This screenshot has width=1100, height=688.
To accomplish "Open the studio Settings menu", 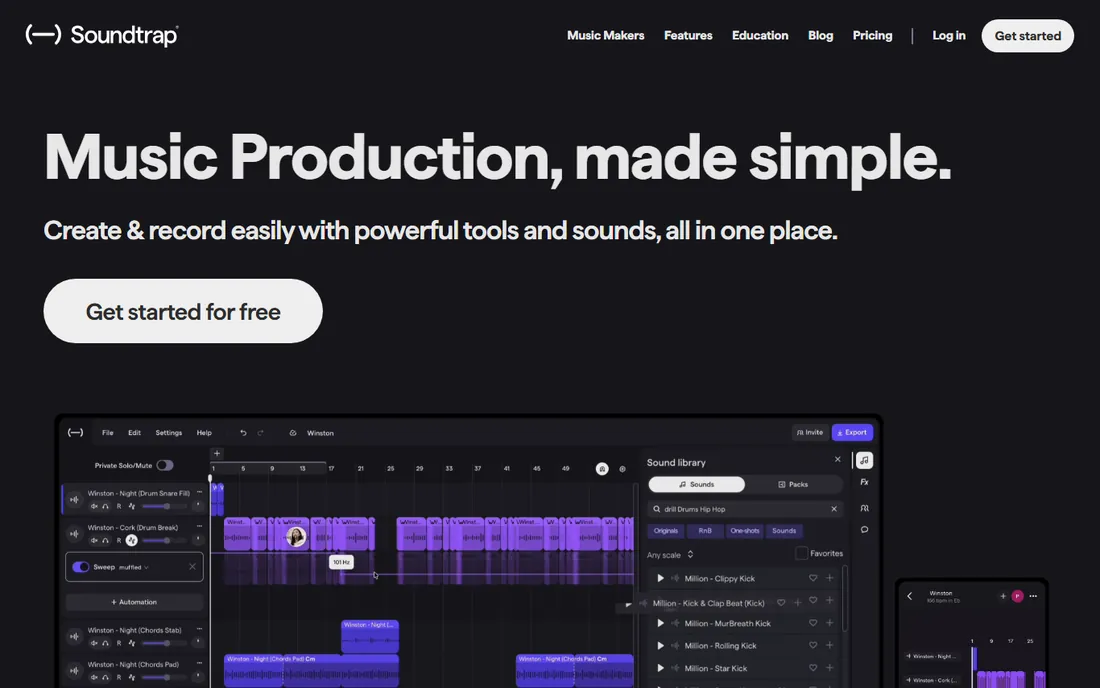I will [x=168, y=433].
